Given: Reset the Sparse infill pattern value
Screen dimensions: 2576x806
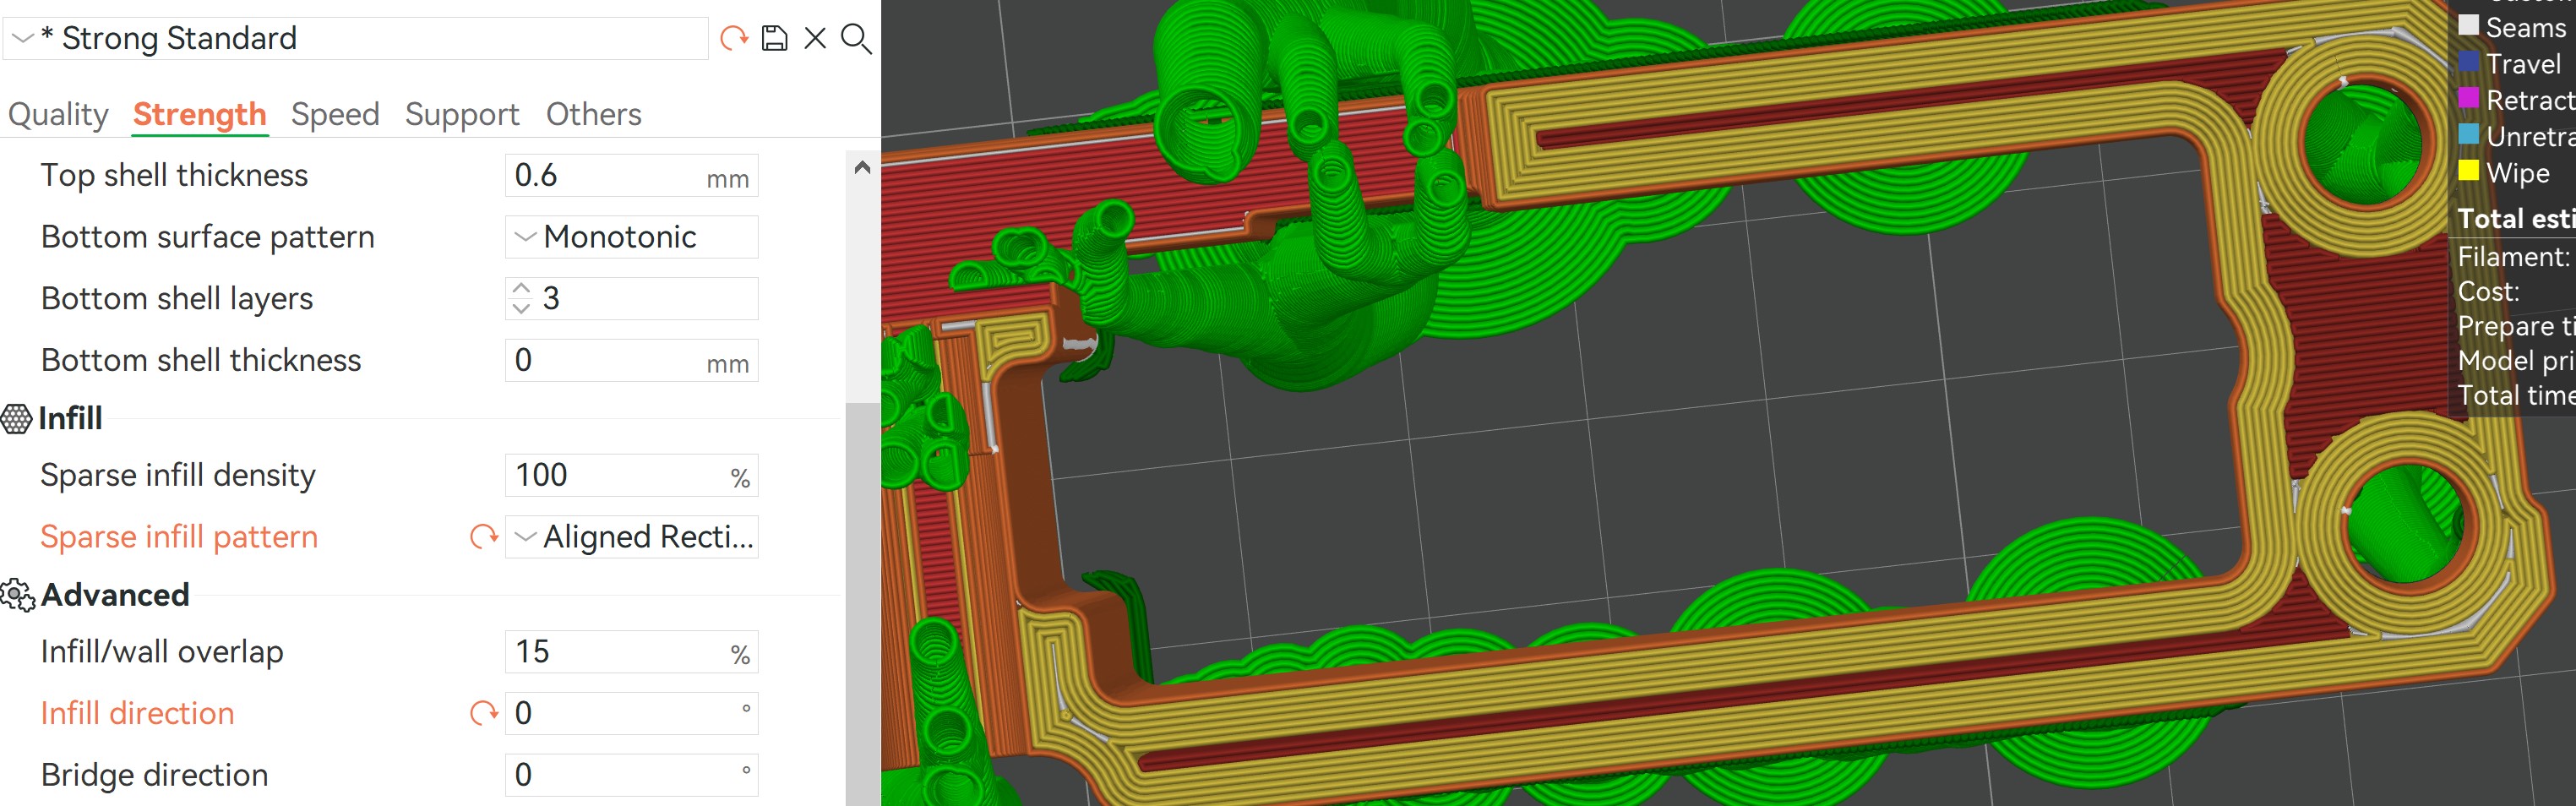Looking at the screenshot, I should coord(484,537).
